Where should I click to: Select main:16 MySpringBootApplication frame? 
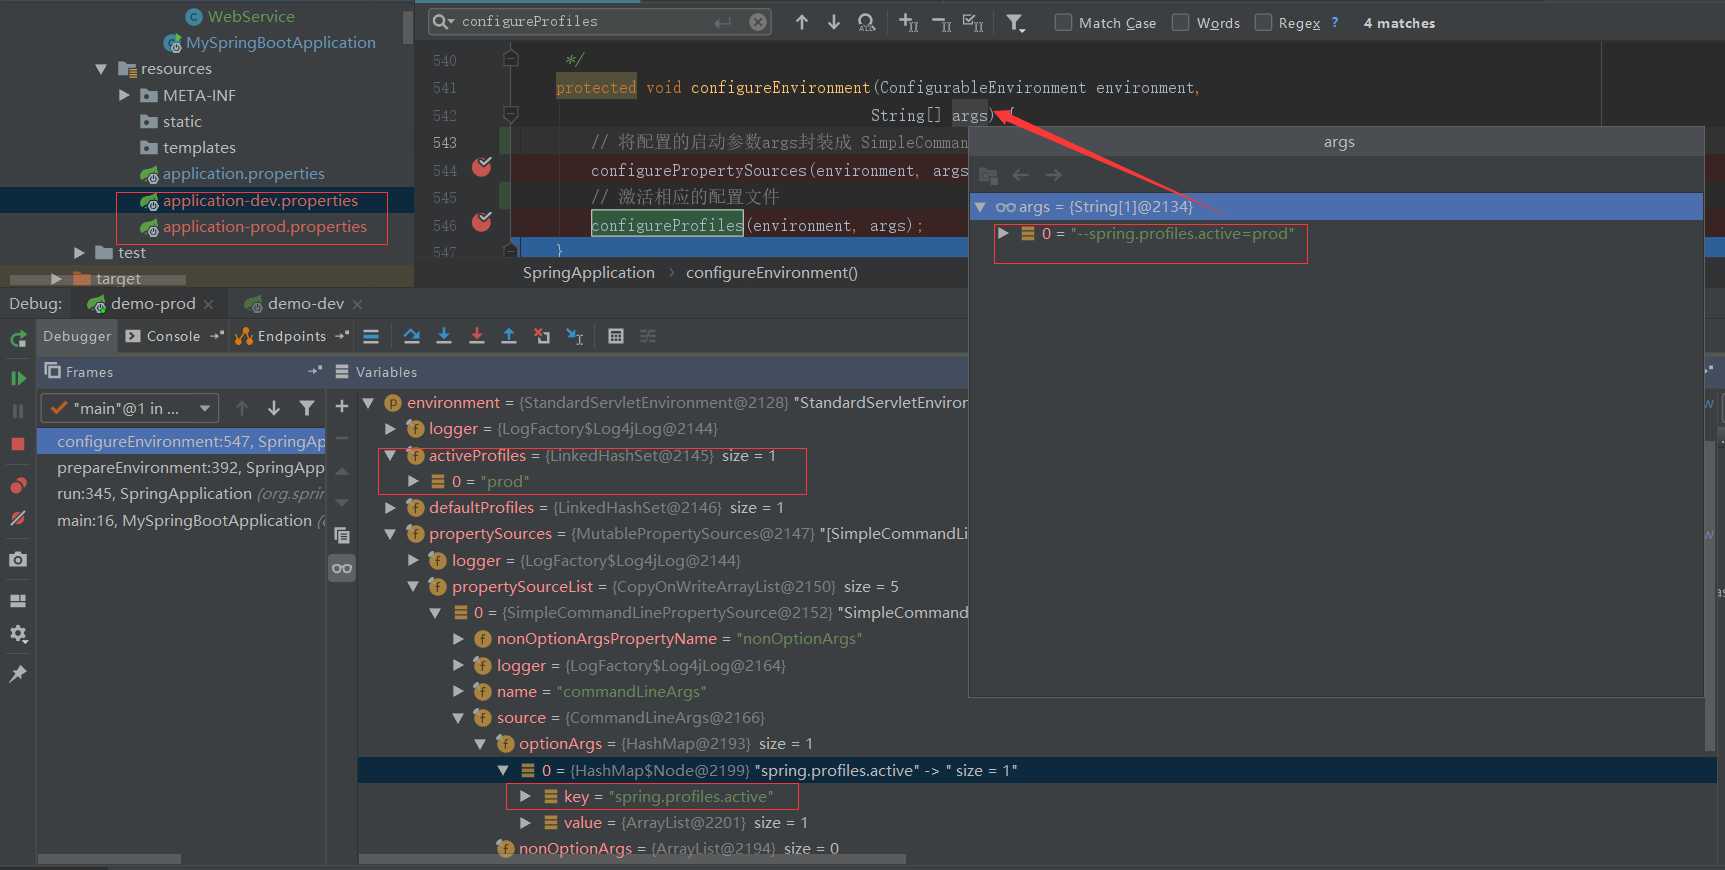tap(181, 521)
